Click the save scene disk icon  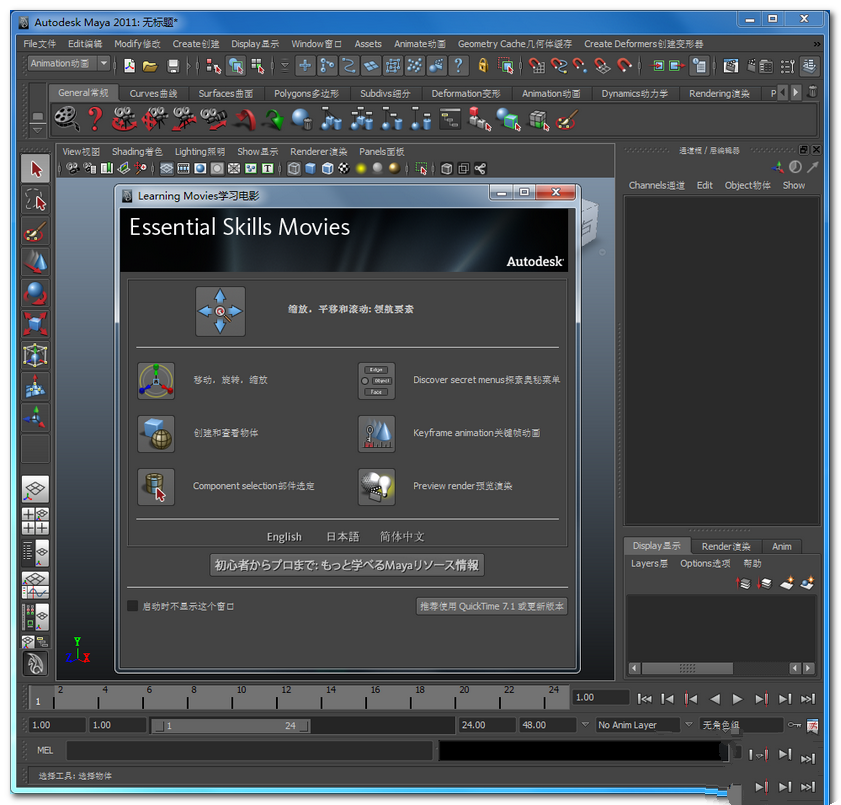click(173, 65)
